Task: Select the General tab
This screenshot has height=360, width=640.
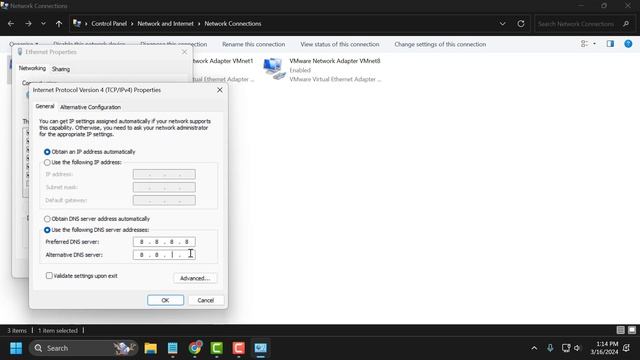Action: [44, 106]
